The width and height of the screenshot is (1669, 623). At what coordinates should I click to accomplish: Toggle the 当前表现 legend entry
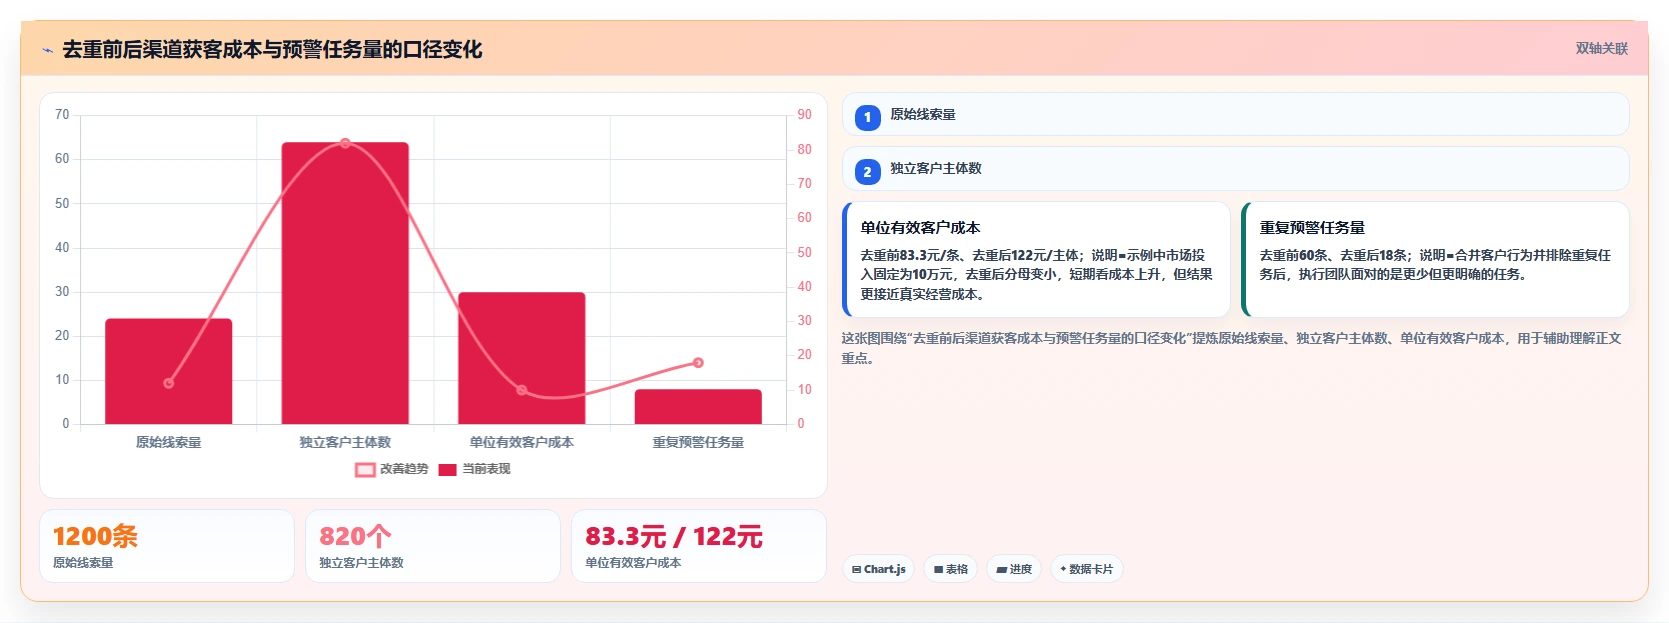(x=475, y=469)
